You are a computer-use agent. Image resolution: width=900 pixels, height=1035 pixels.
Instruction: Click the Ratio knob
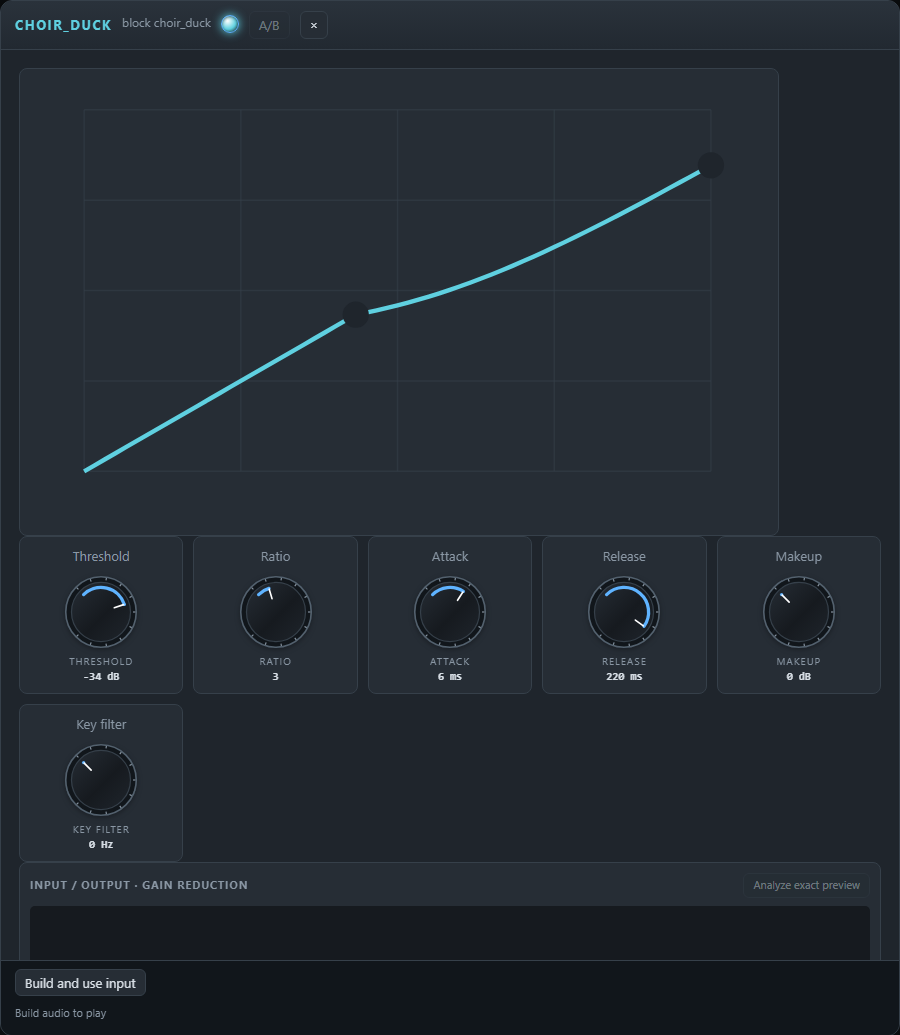(275, 612)
